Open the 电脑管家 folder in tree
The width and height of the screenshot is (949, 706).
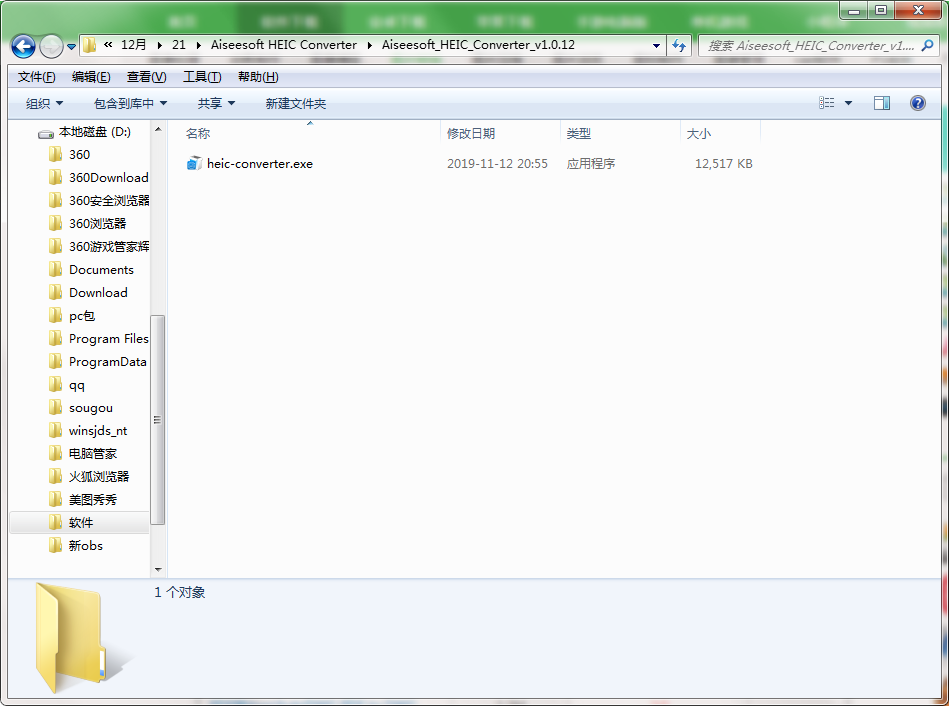point(82,454)
